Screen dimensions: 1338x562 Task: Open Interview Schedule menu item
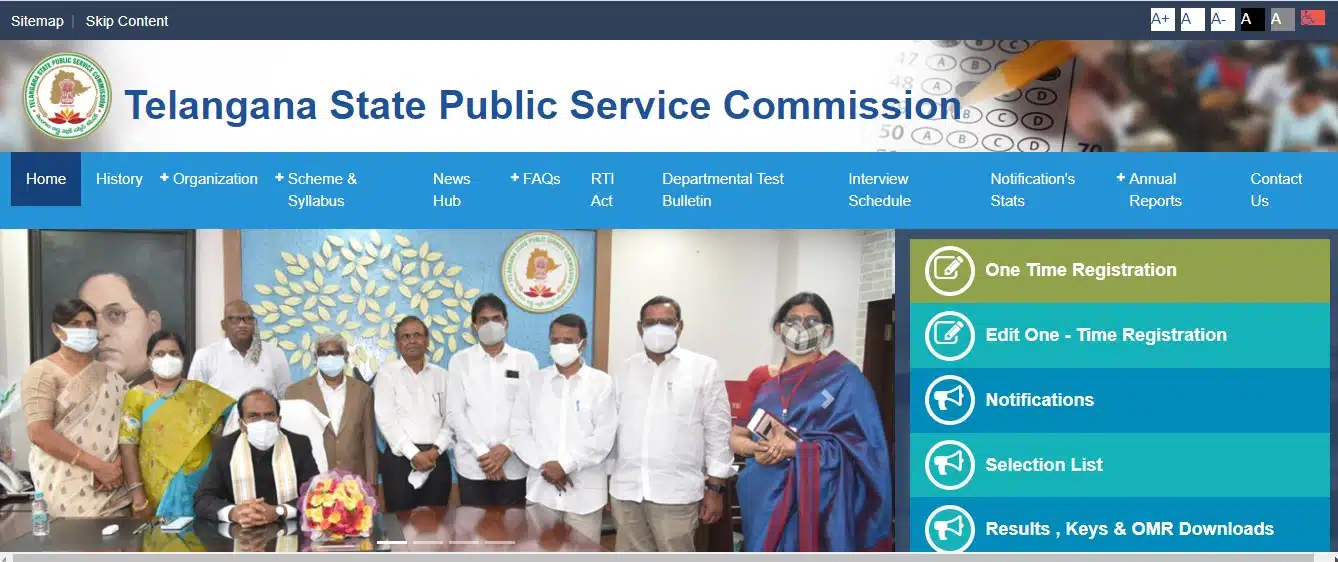(x=879, y=190)
